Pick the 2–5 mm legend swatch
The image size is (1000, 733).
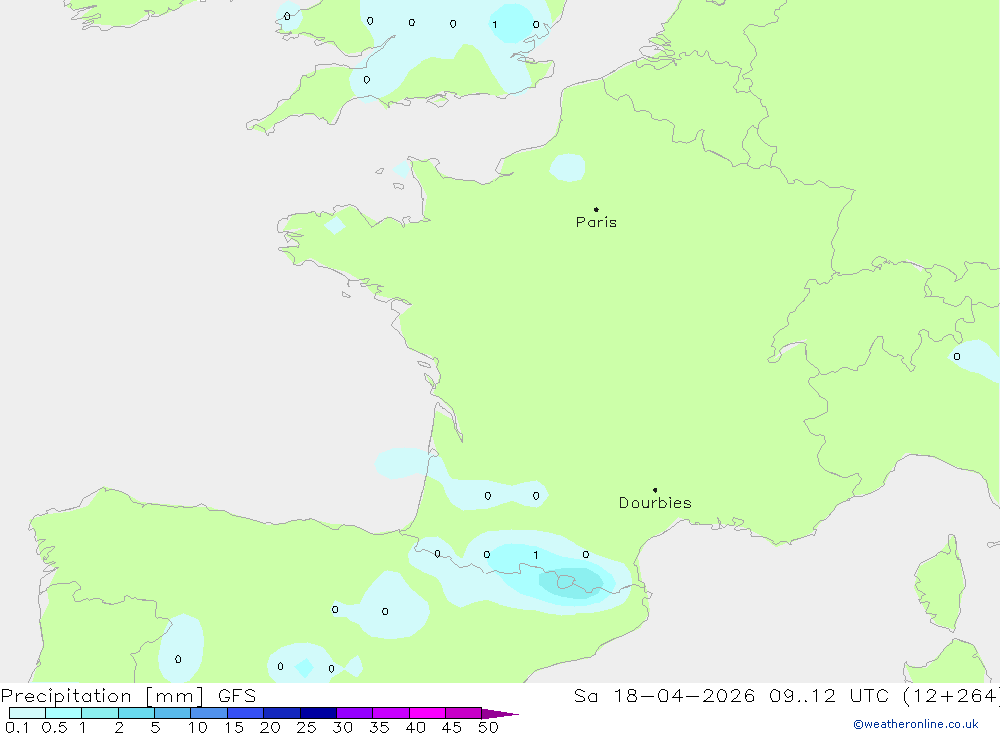136,713
